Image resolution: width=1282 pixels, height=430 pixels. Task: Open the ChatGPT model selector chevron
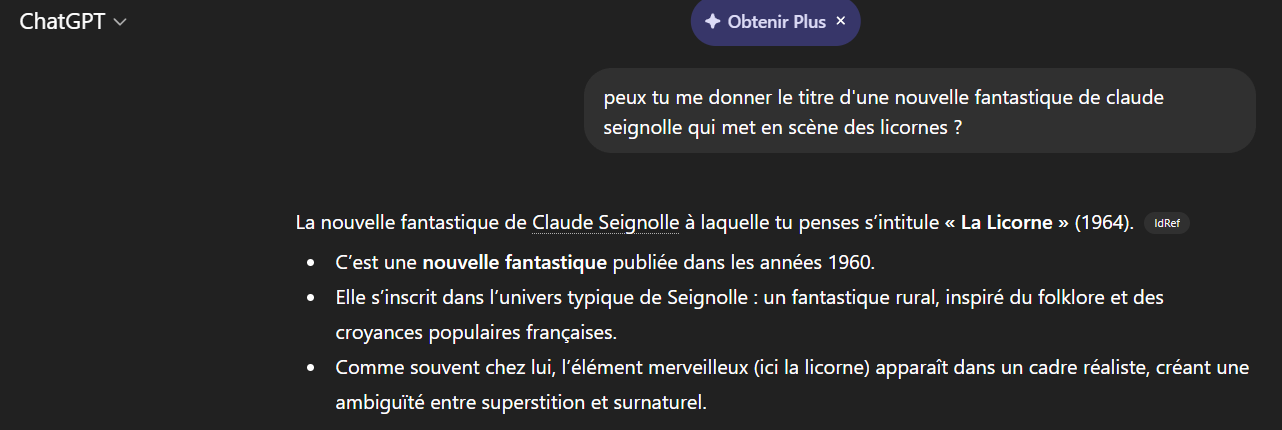click(x=121, y=22)
